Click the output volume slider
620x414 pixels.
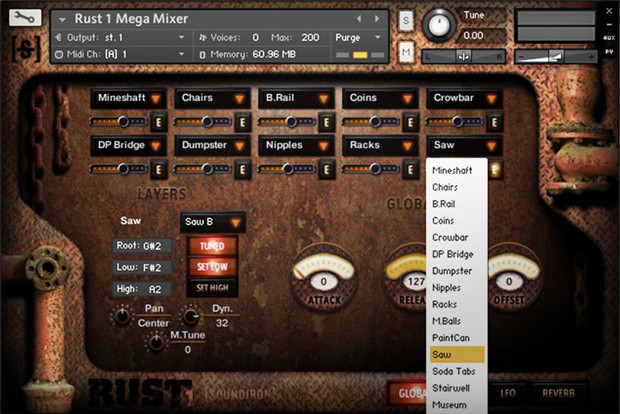[556, 57]
